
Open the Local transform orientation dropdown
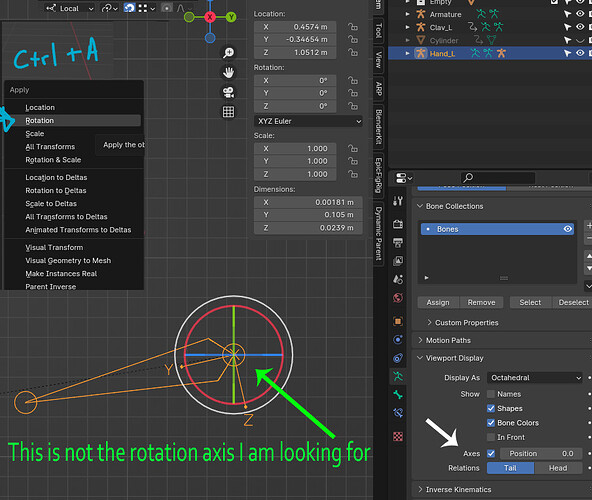(x=70, y=8)
